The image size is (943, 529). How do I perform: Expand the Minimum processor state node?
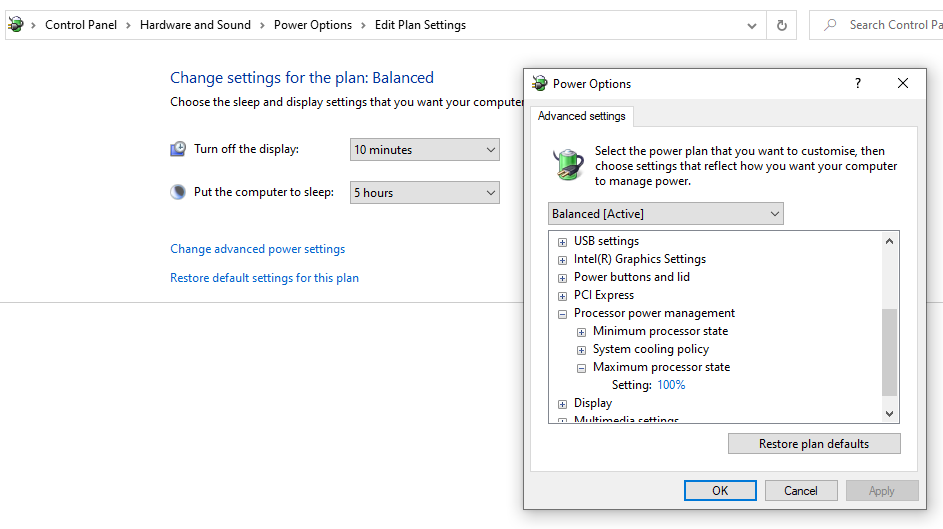tap(582, 332)
